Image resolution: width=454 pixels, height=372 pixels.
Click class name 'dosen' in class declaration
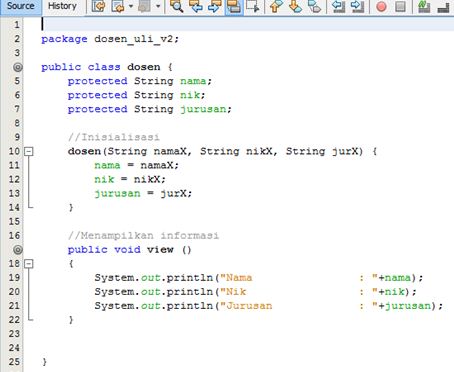(144, 67)
